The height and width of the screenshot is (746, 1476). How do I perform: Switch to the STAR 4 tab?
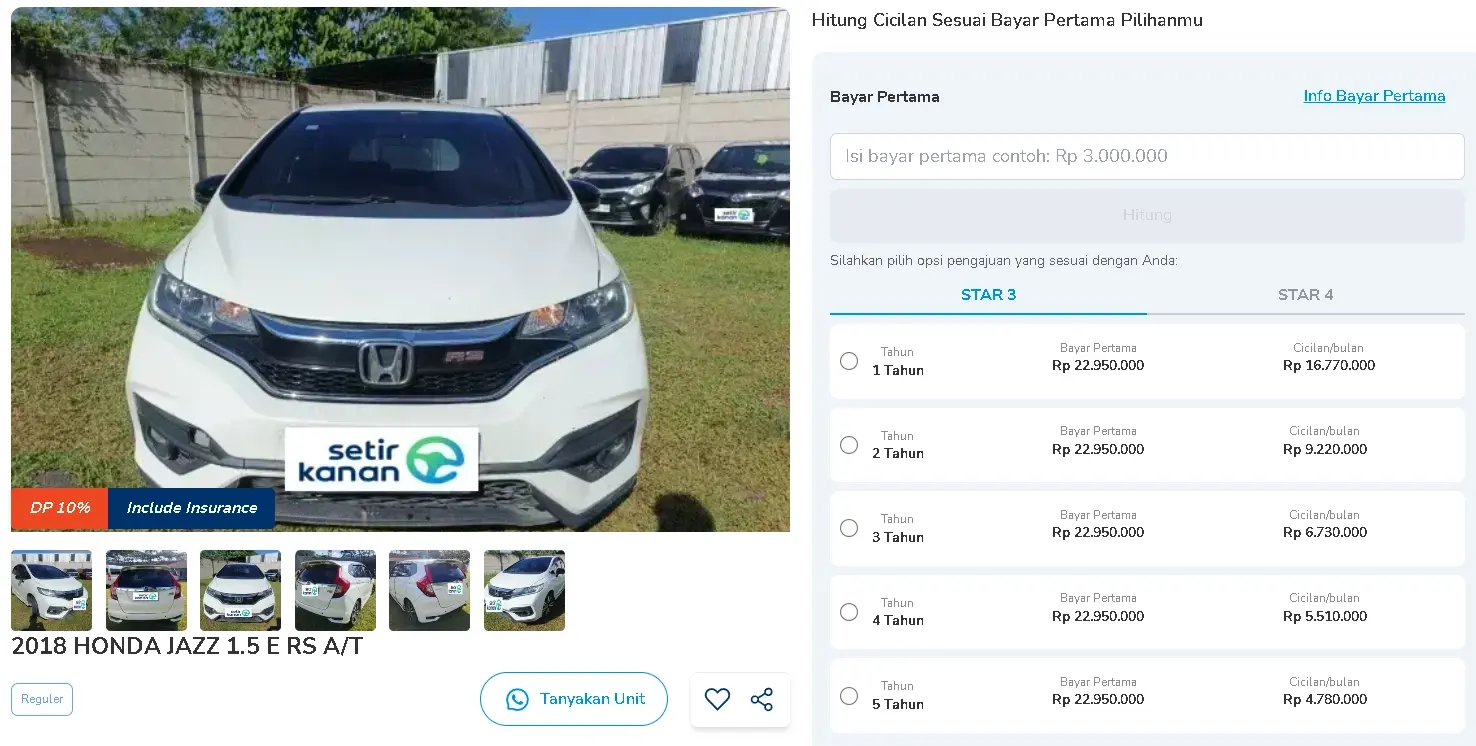click(1305, 295)
